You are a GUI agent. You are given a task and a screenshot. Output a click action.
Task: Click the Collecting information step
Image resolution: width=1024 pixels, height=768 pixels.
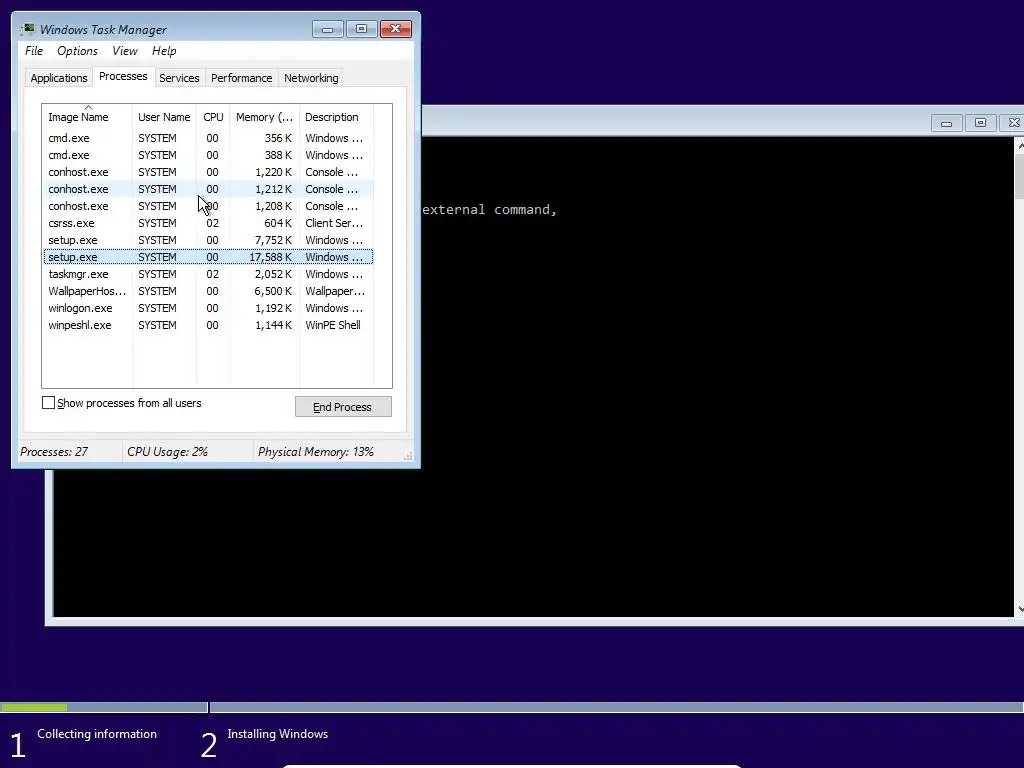pos(97,734)
